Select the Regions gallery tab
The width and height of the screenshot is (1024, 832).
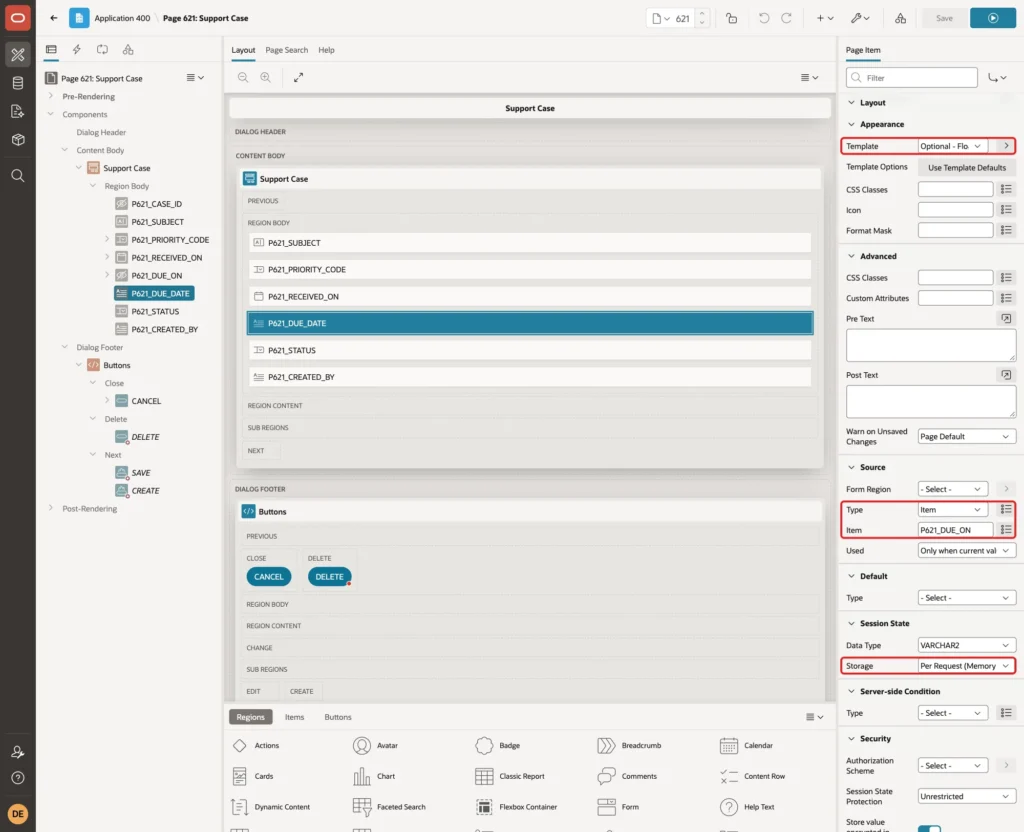pyautogui.click(x=250, y=717)
